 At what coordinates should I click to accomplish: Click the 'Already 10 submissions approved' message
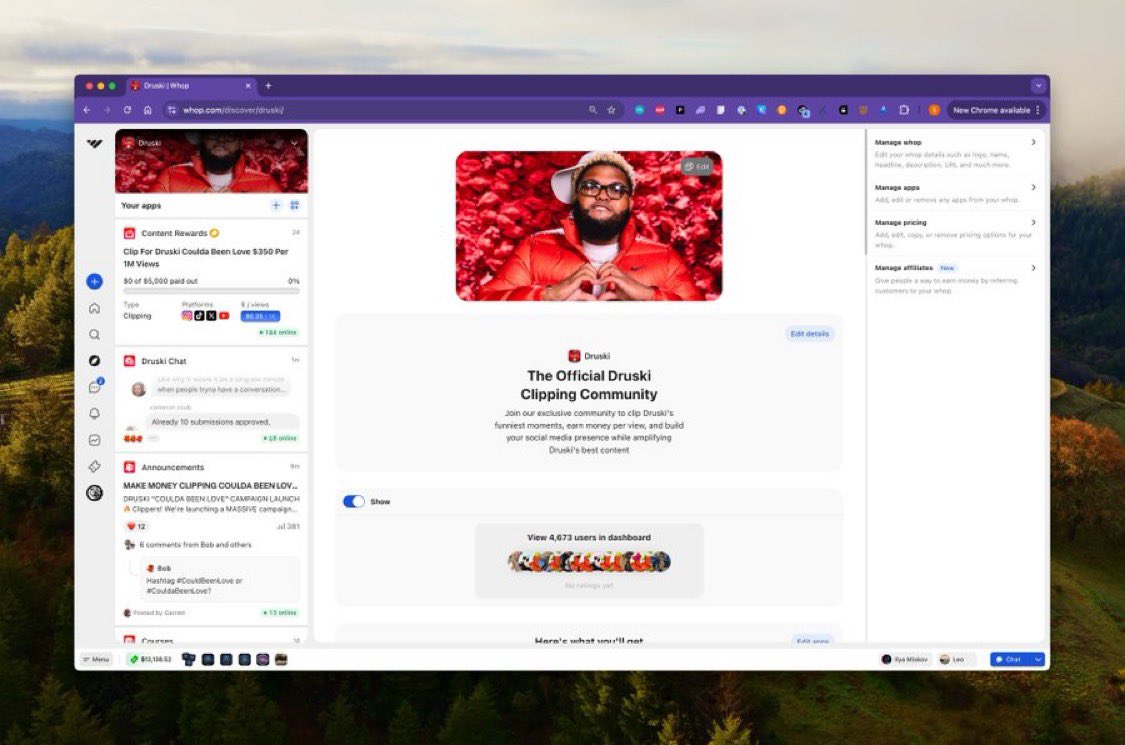(211, 422)
